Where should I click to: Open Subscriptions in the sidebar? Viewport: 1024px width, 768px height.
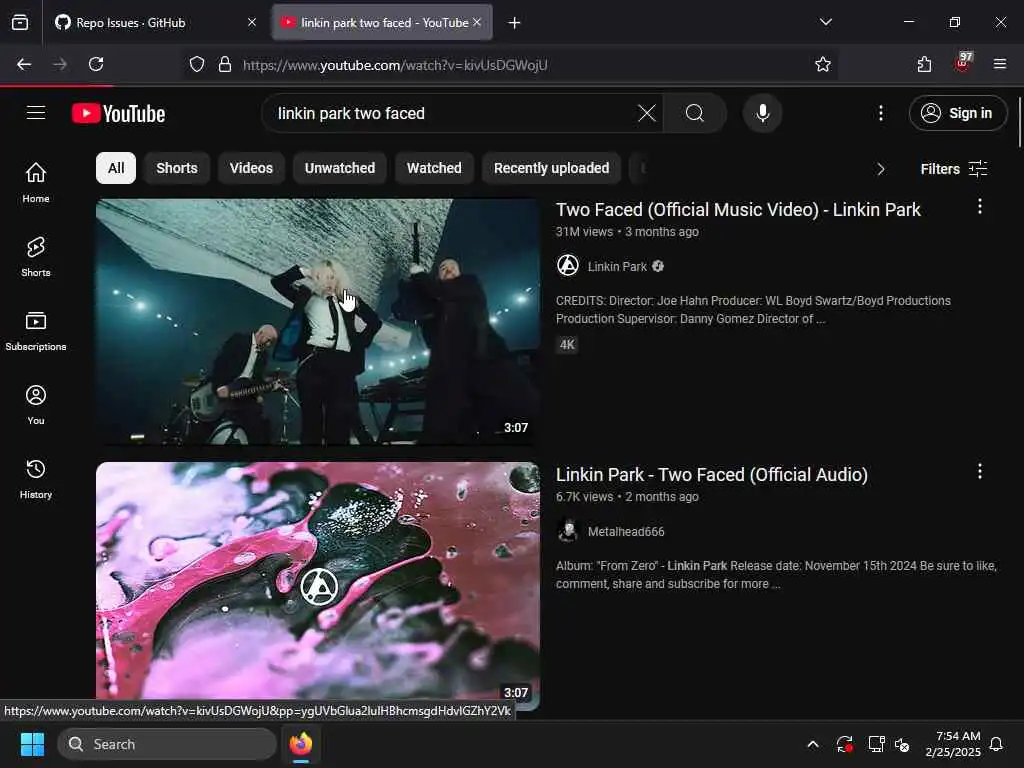[36, 330]
